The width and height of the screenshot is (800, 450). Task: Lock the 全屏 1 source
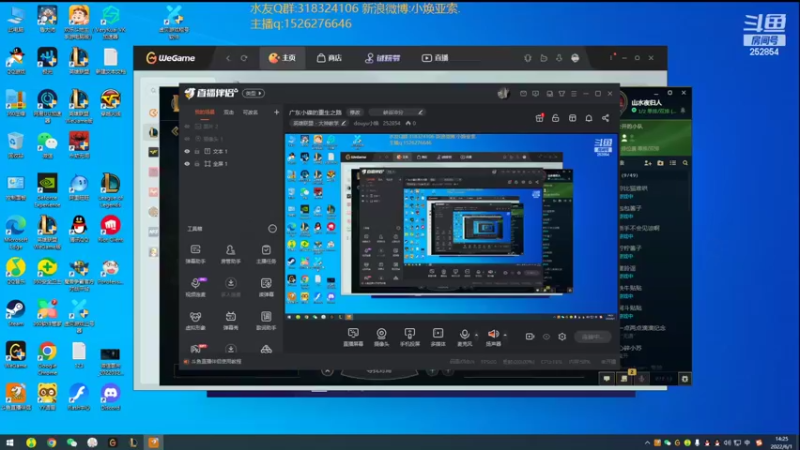coord(197,164)
